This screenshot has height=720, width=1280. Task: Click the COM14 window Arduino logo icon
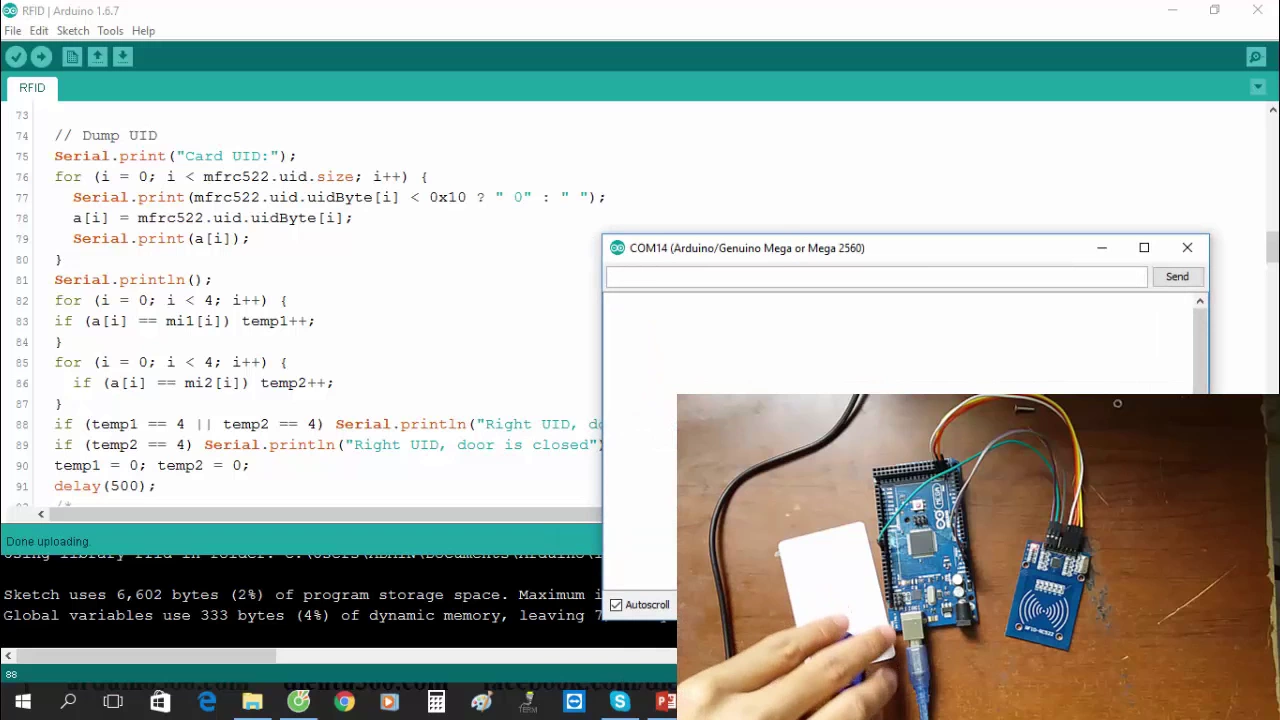tap(617, 248)
